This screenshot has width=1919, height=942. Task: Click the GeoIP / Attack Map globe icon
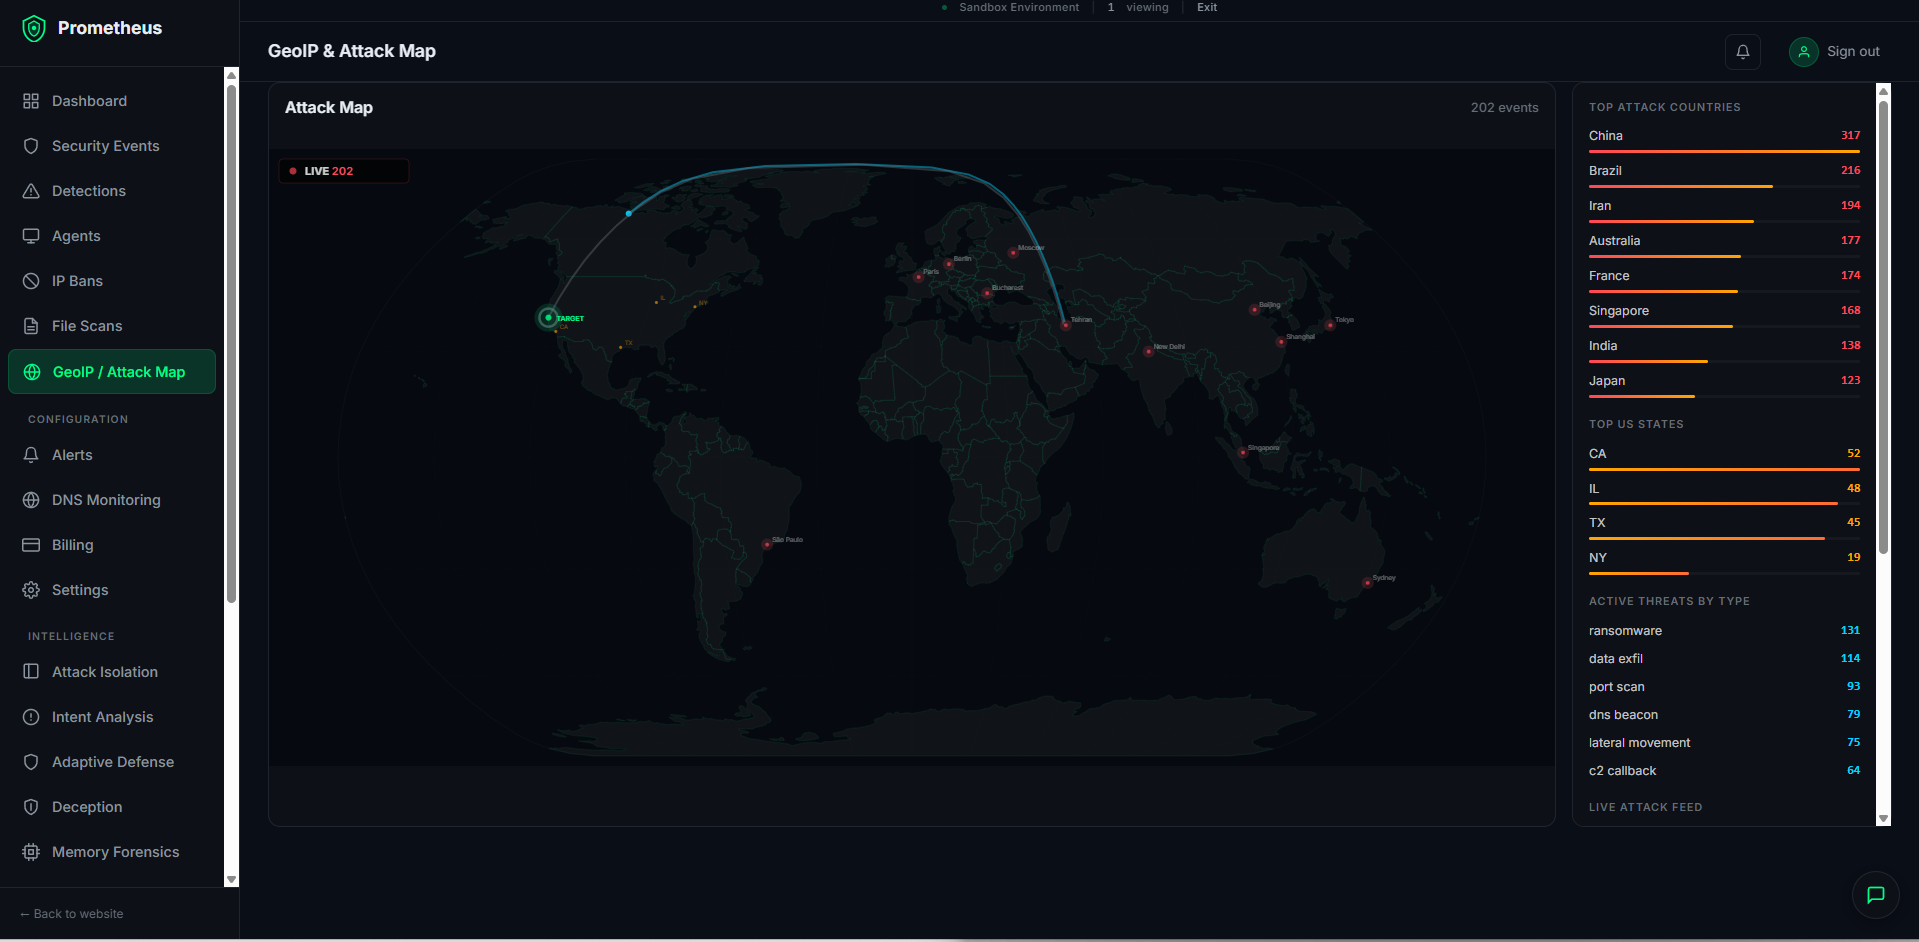click(32, 372)
